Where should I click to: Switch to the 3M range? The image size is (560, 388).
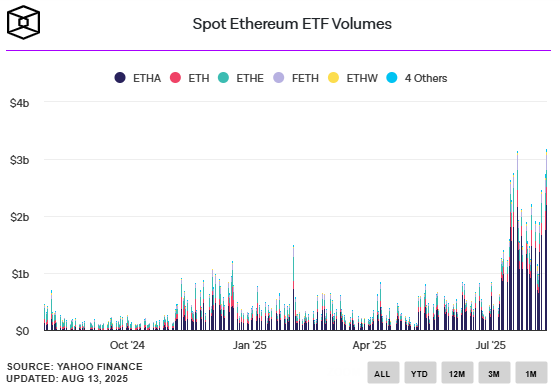494,373
